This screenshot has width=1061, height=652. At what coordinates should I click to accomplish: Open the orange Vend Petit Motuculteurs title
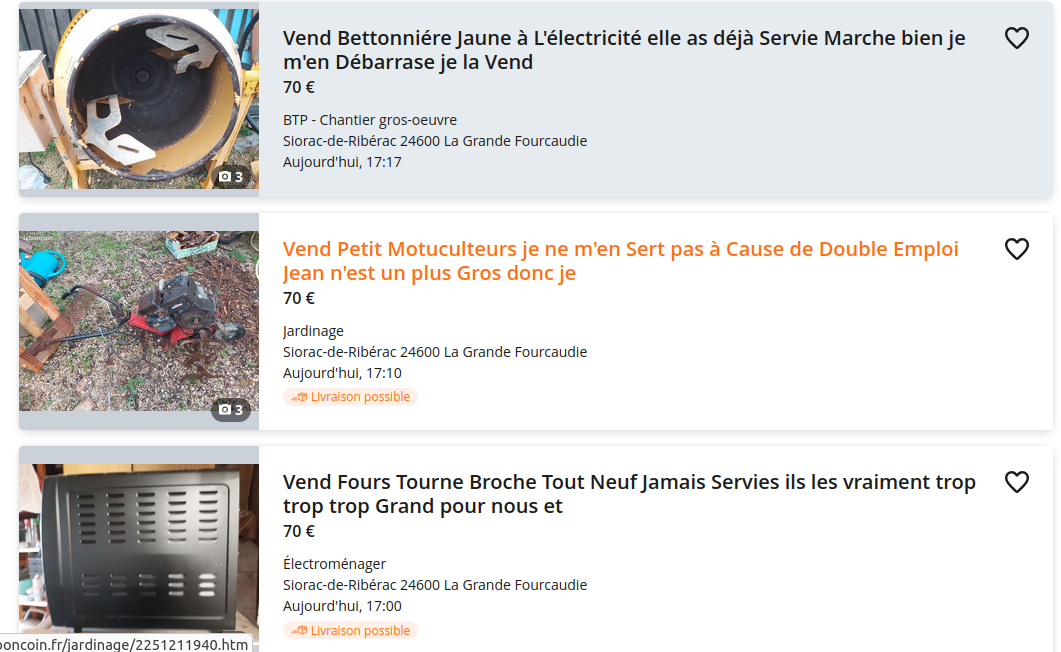coord(620,261)
